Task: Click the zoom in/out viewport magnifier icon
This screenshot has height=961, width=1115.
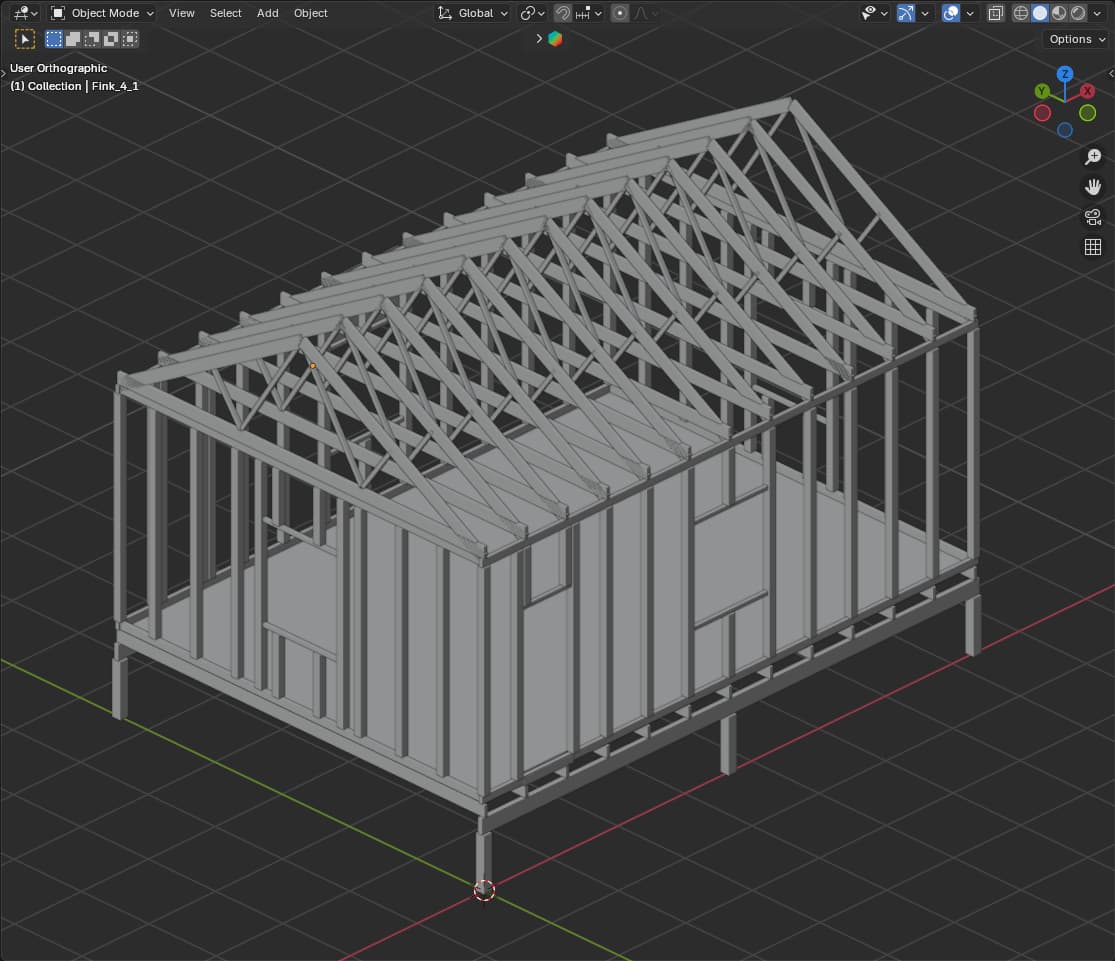Action: [x=1093, y=157]
